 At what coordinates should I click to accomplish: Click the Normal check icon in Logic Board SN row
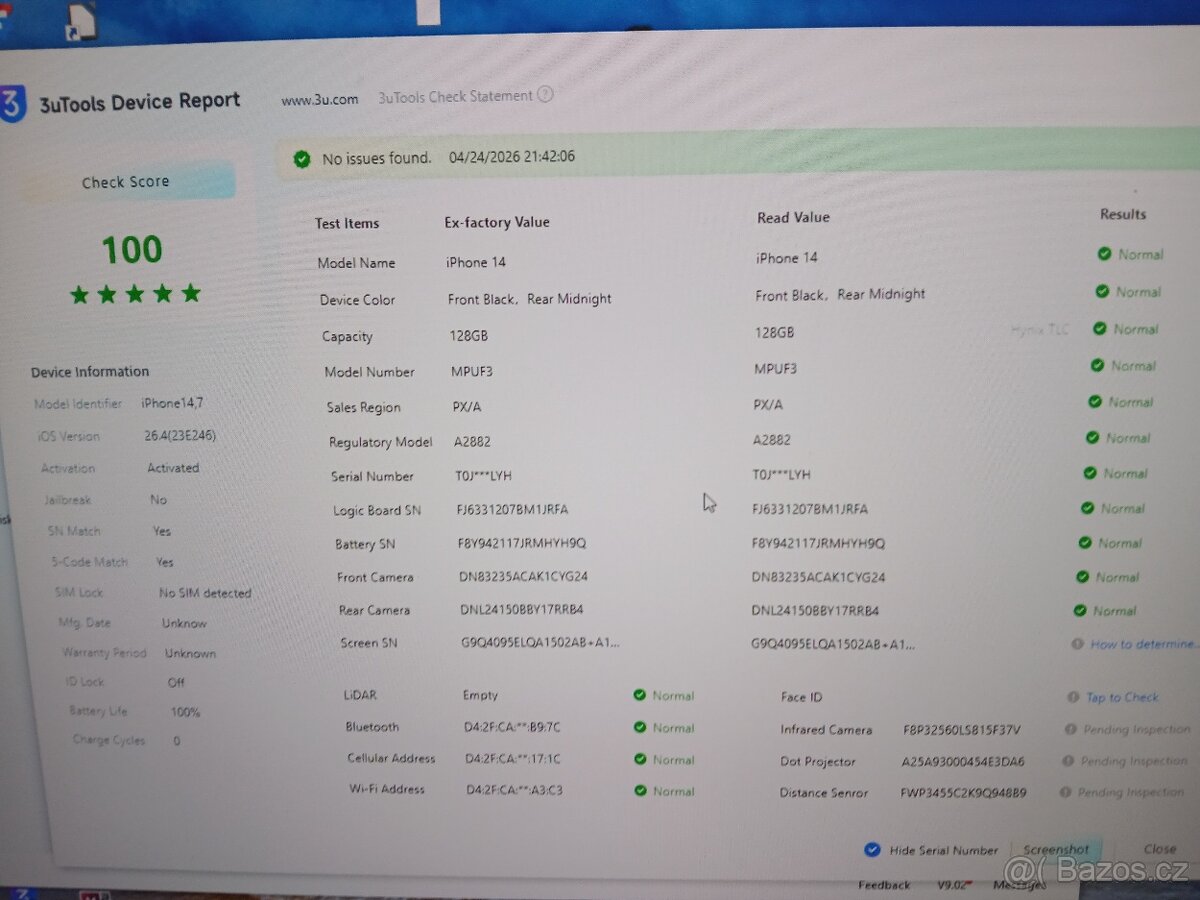1087,508
